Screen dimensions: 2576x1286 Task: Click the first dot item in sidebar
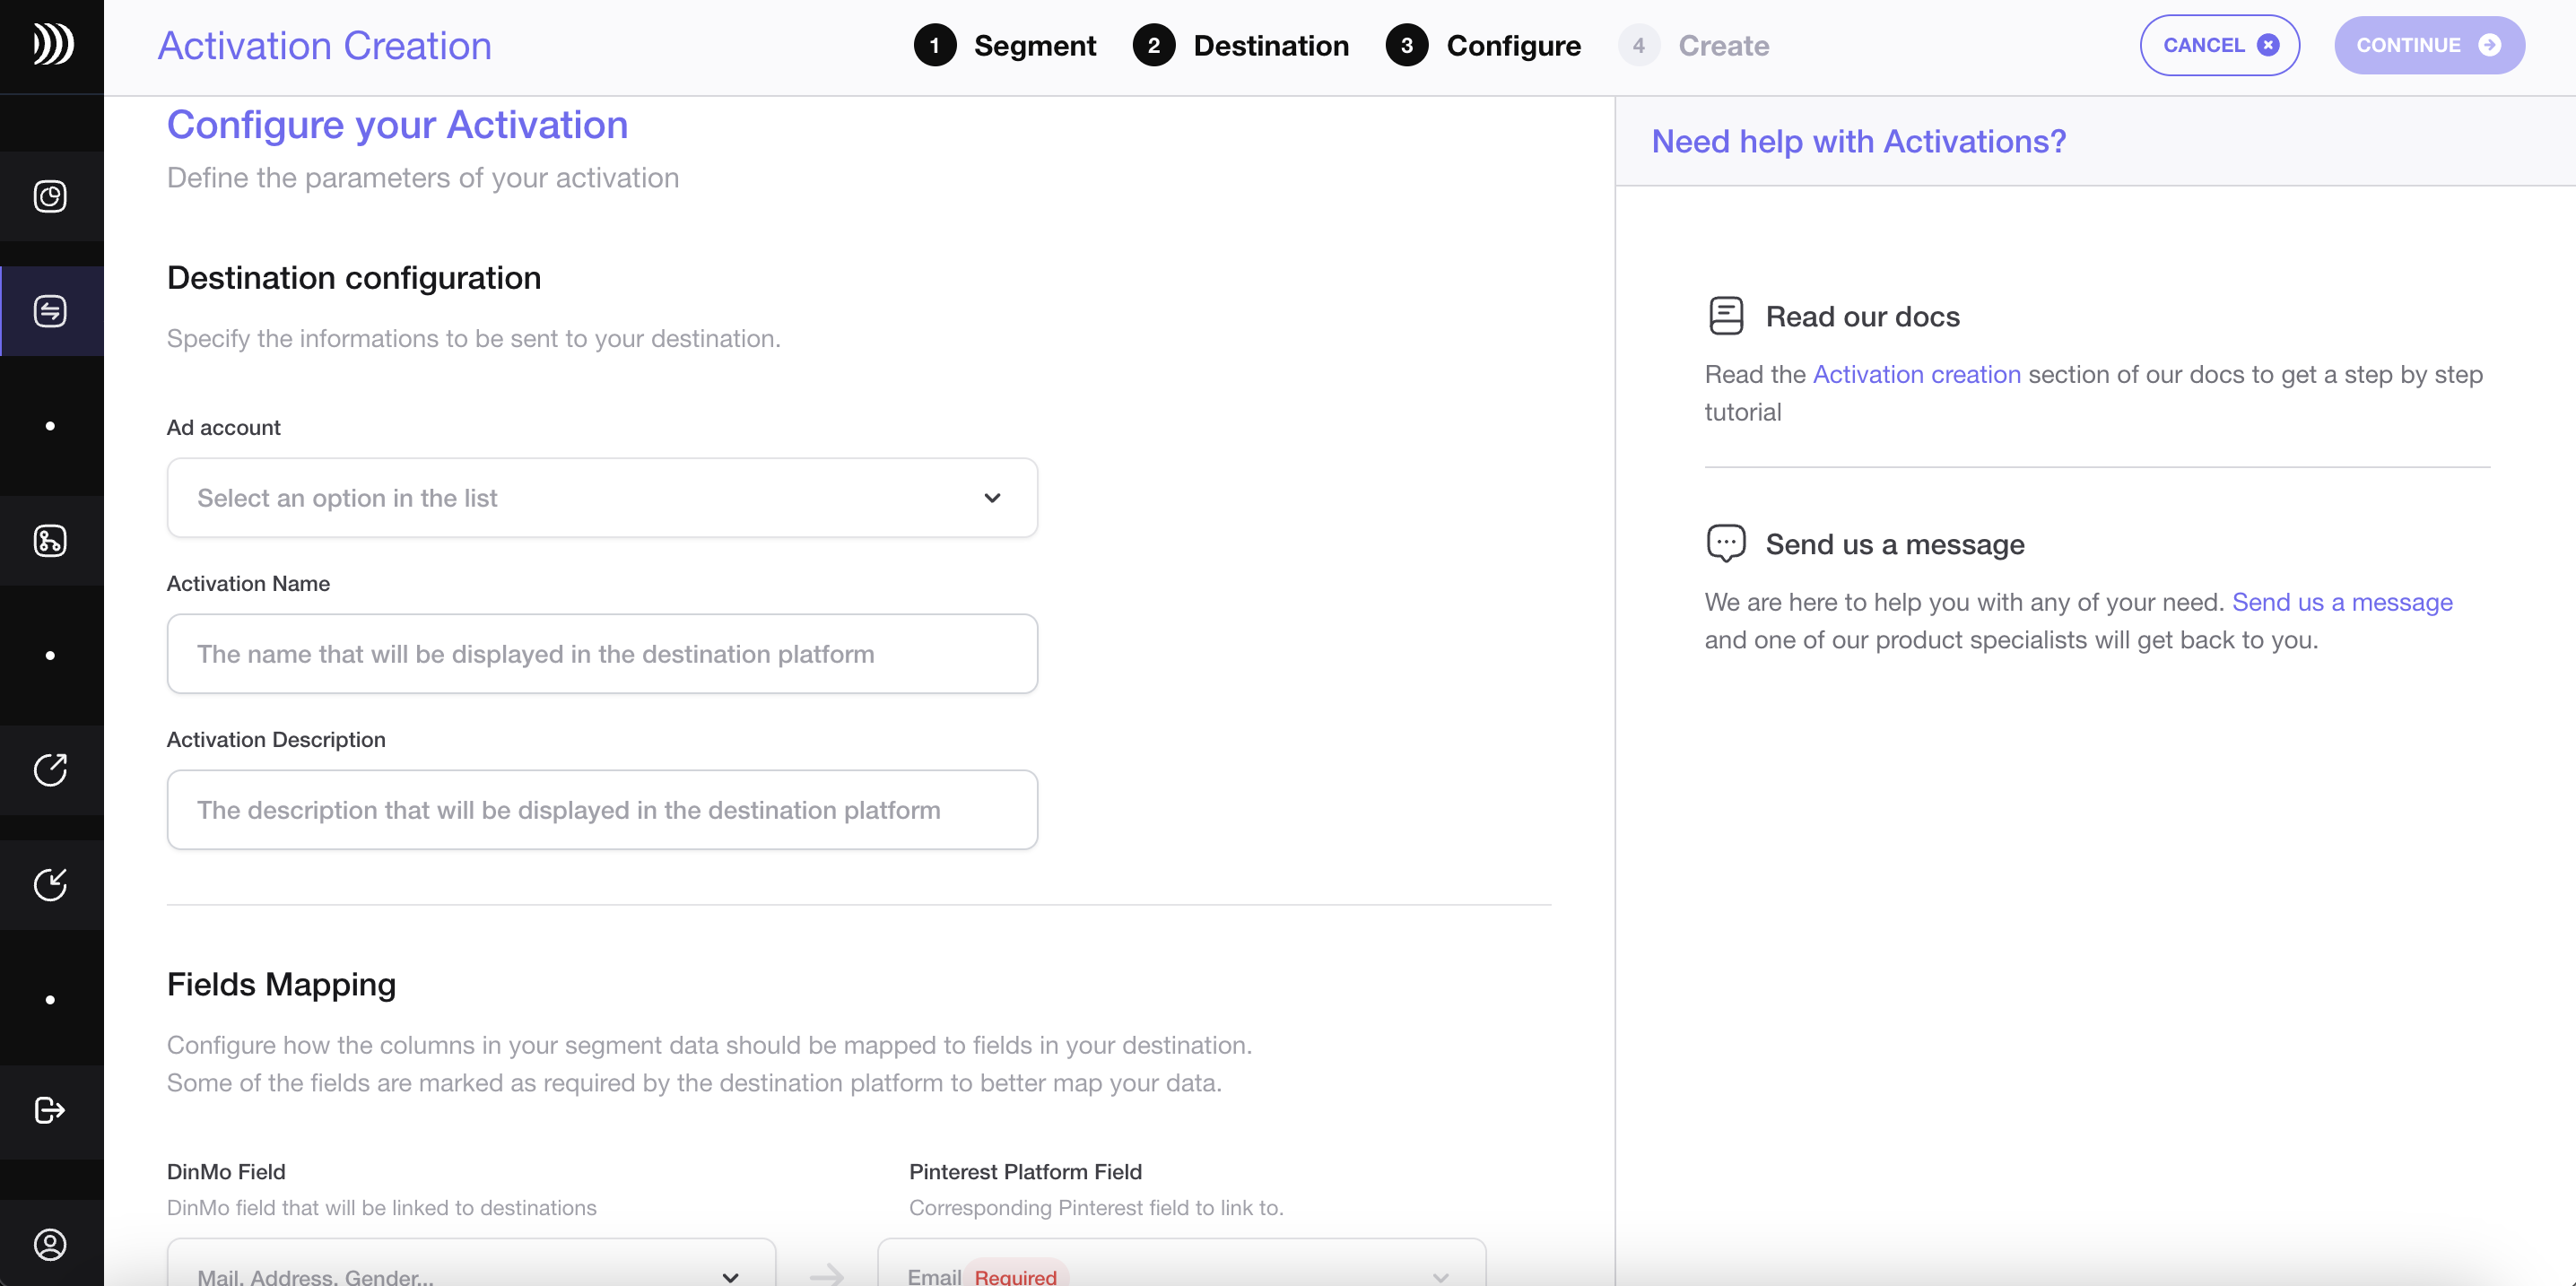click(50, 426)
